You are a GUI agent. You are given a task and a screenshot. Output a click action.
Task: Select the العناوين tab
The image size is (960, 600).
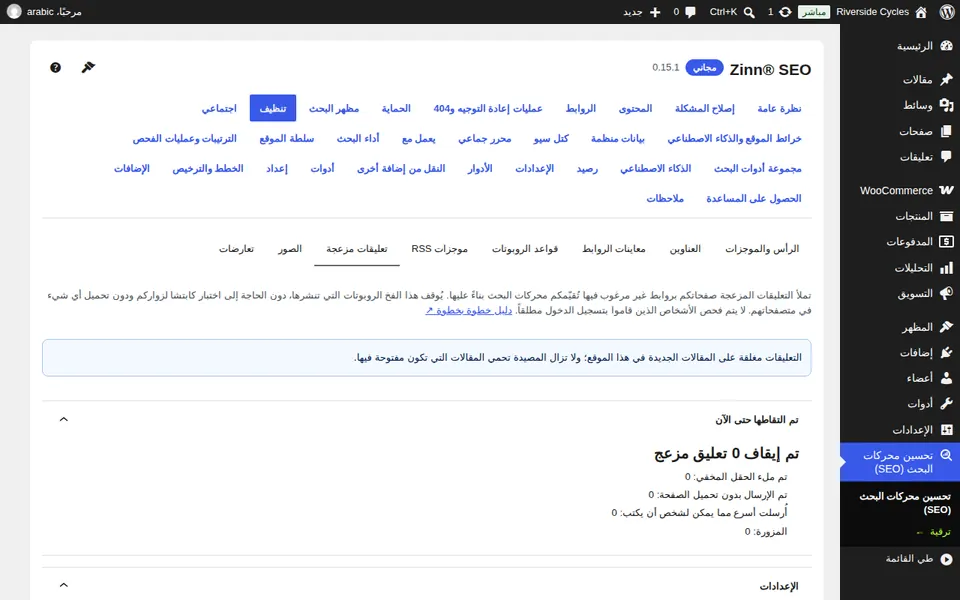point(685,249)
